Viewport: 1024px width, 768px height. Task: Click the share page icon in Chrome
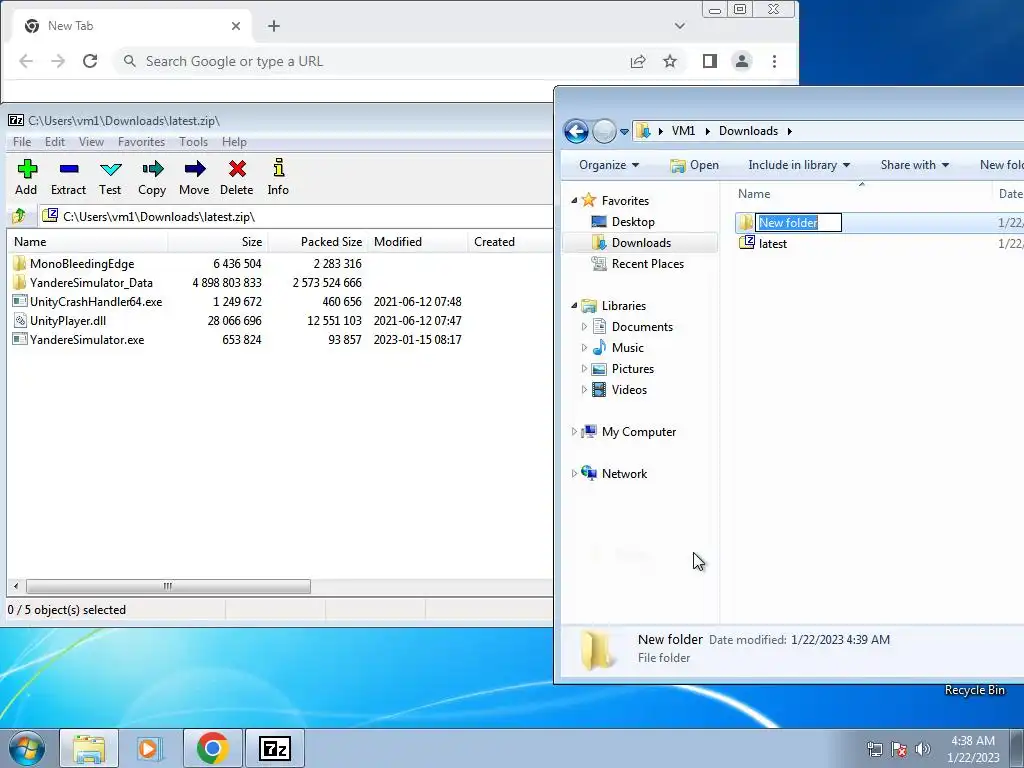(x=638, y=61)
